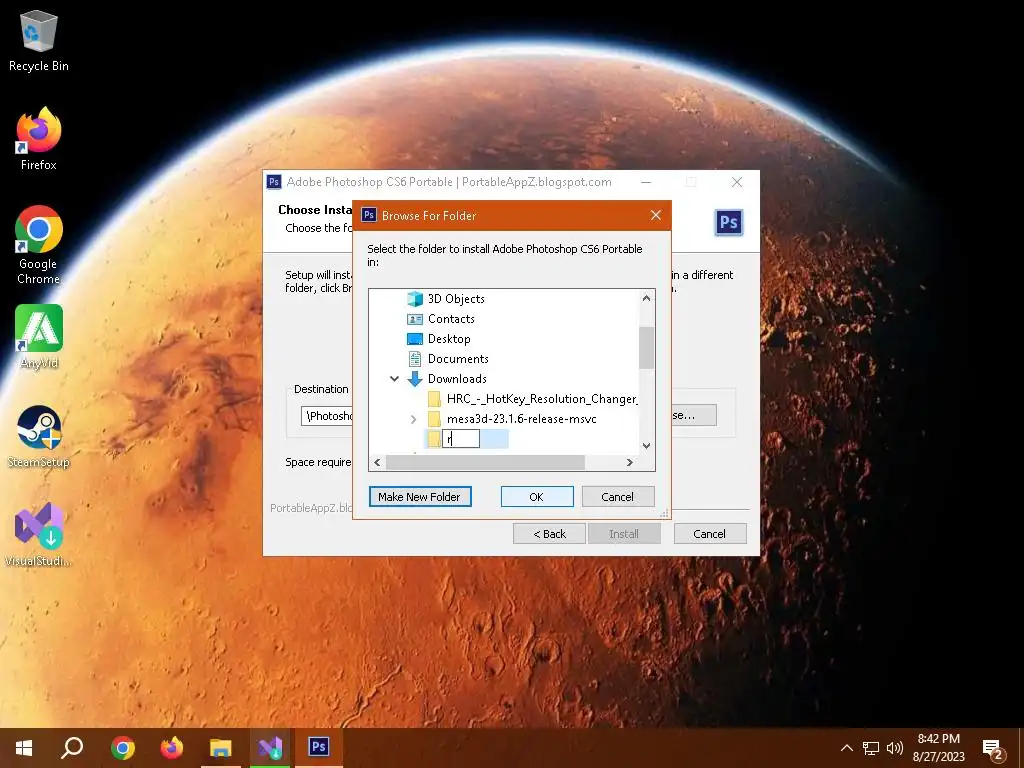Click the Ps icon in Browse dialog title
Screen dimensions: 1024x768
coord(369,215)
